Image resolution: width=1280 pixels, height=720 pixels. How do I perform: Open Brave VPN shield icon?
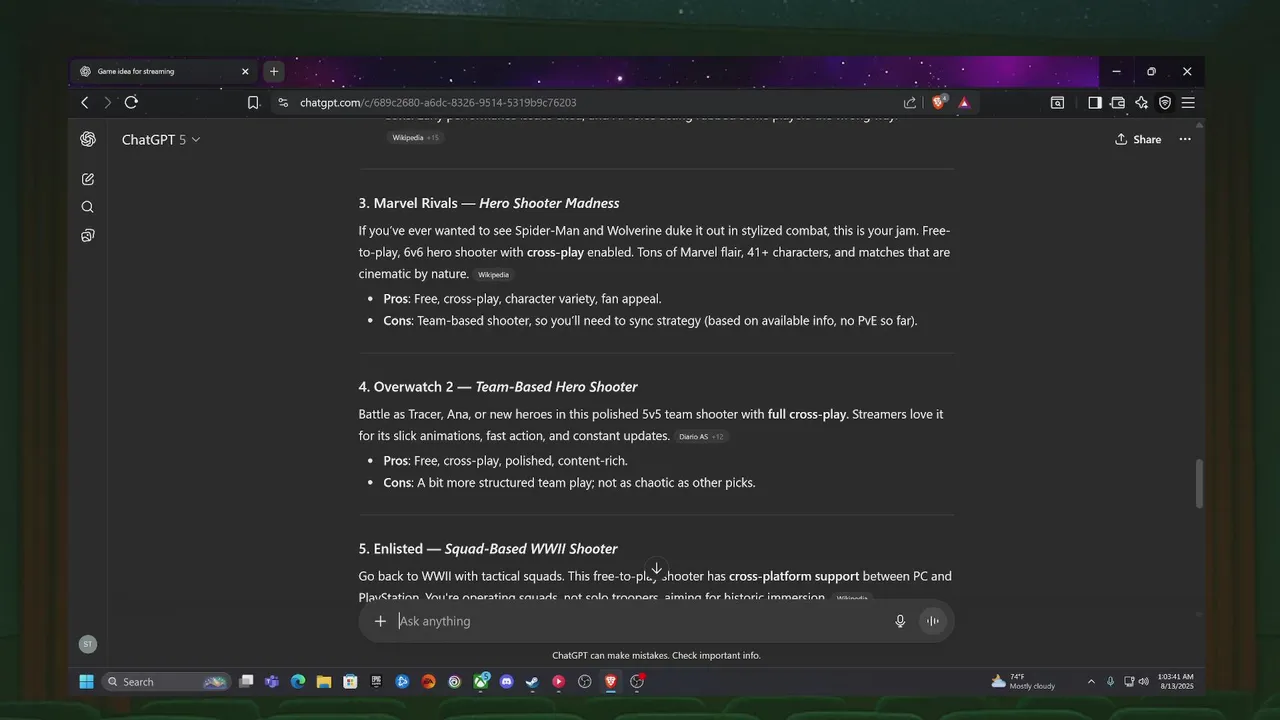[x=1165, y=102]
